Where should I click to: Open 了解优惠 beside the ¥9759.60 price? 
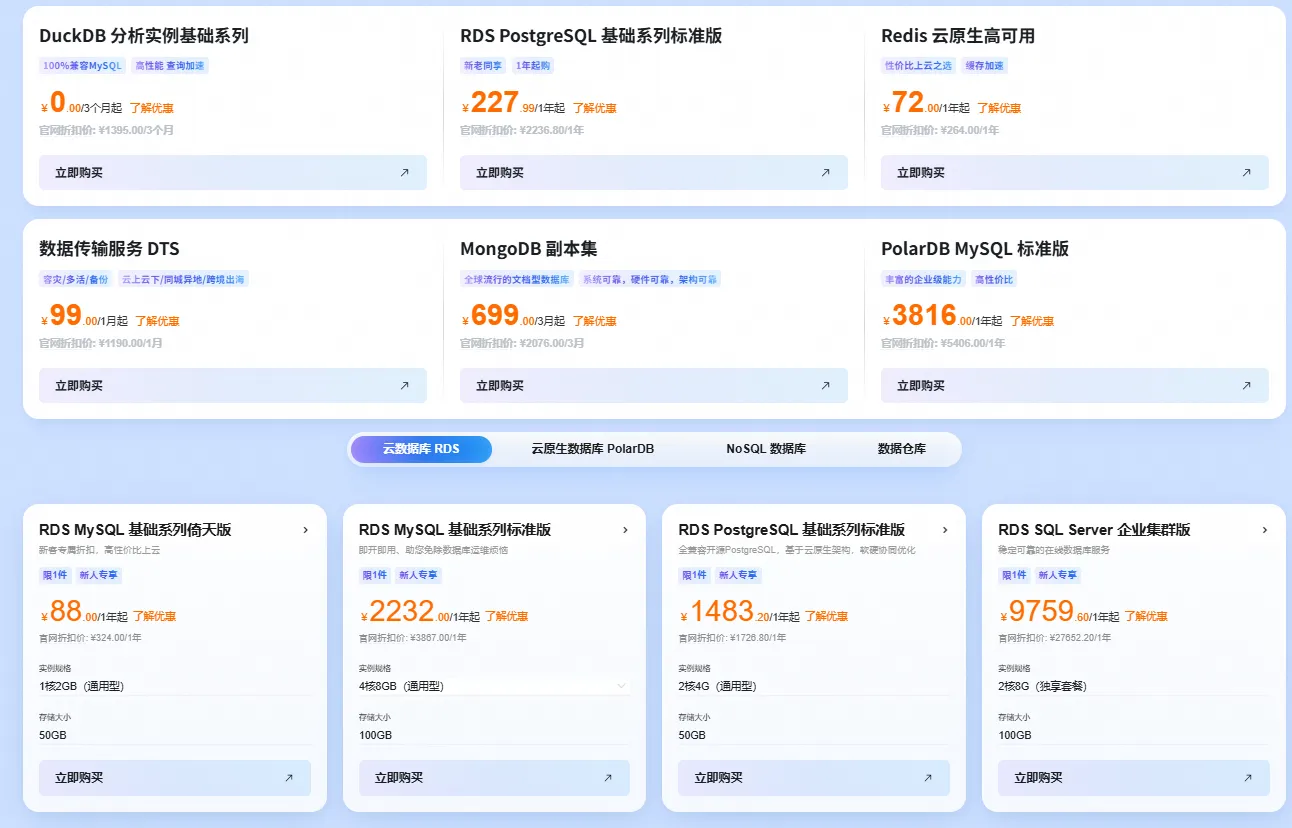pos(1146,617)
